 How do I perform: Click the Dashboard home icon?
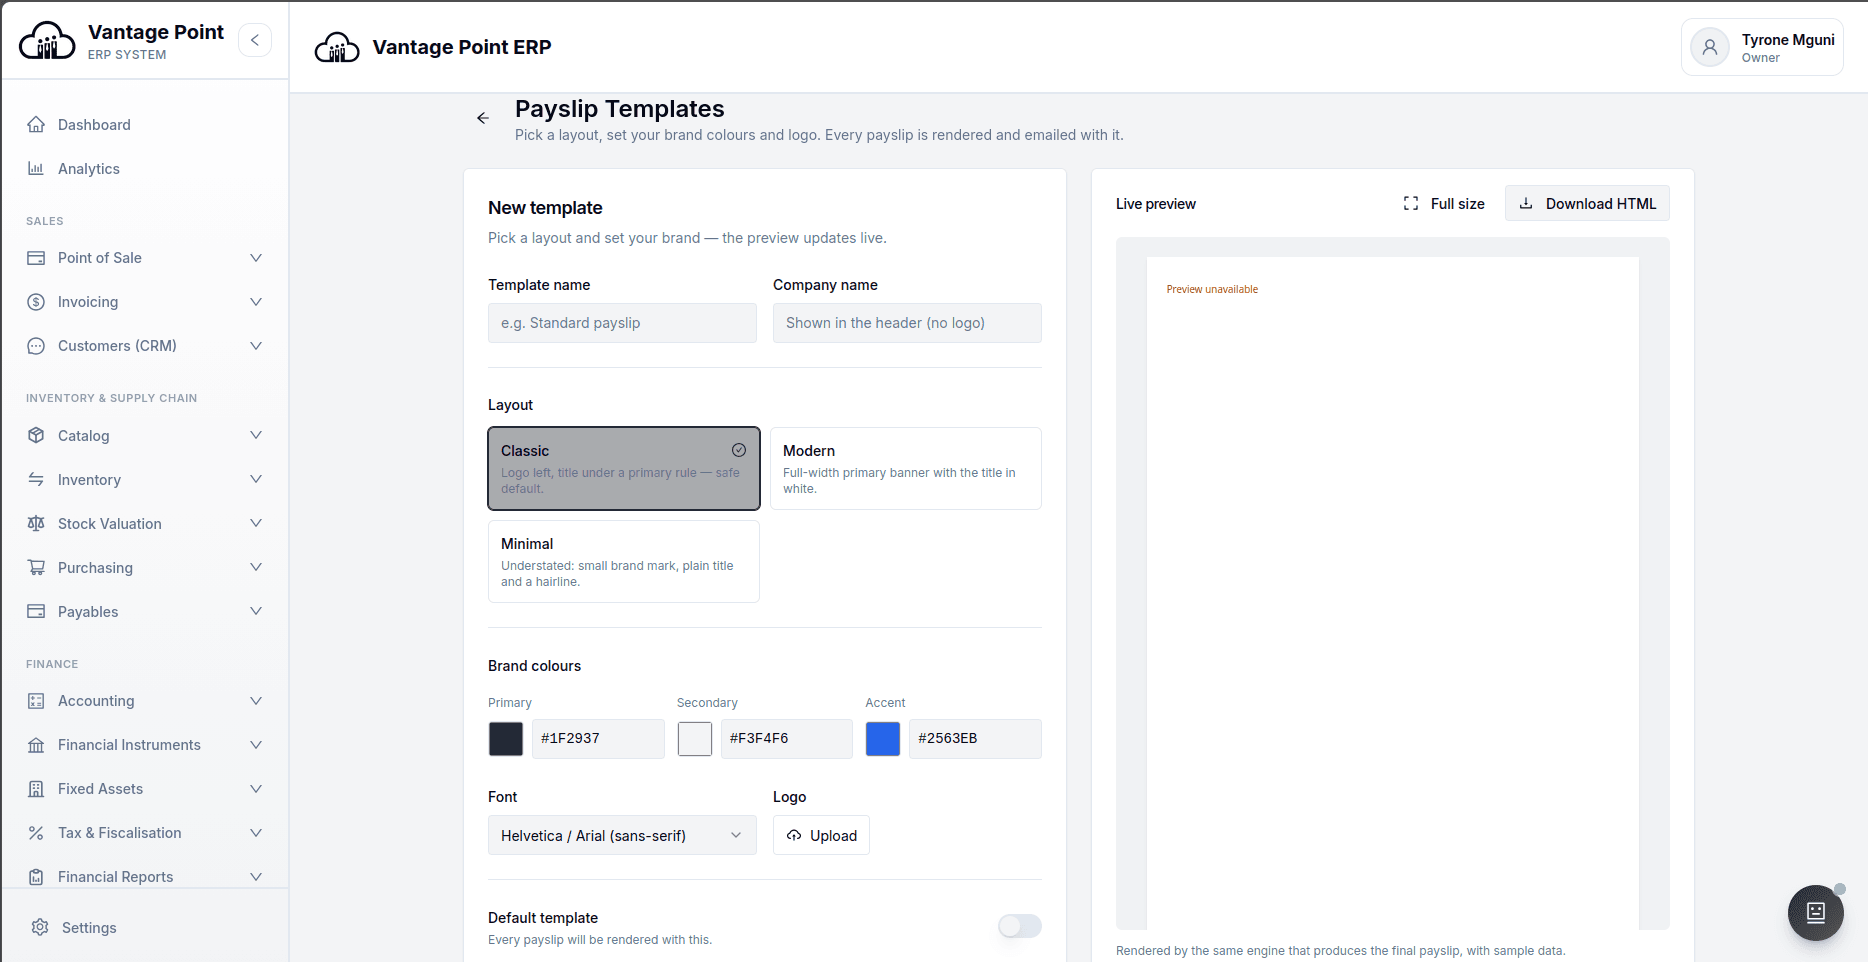[36, 124]
